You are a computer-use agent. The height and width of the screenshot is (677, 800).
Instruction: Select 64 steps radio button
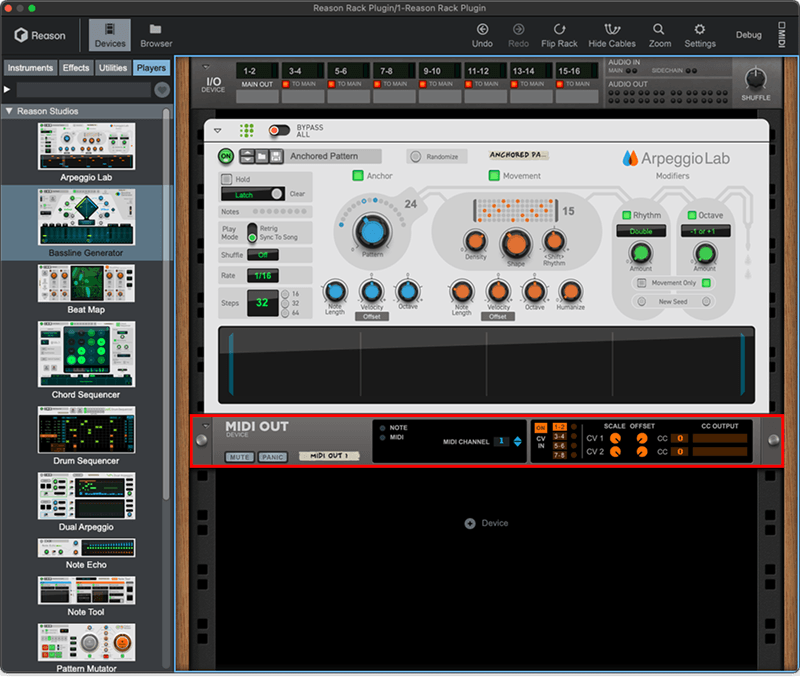(x=285, y=313)
